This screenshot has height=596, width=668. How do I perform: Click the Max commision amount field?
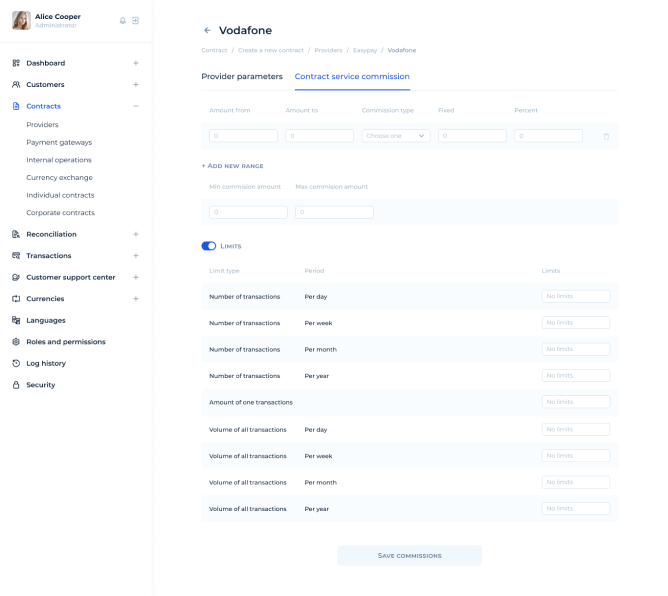point(334,212)
